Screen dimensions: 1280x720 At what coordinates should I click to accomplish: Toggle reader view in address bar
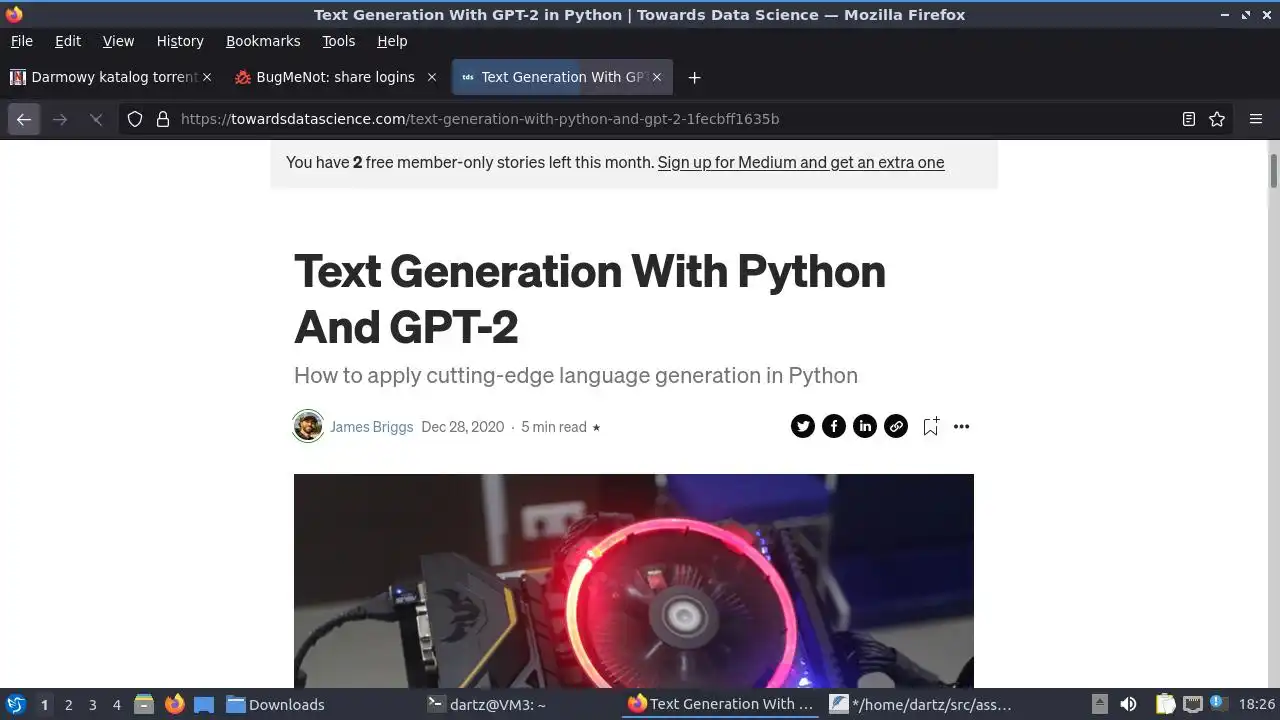(x=1189, y=119)
